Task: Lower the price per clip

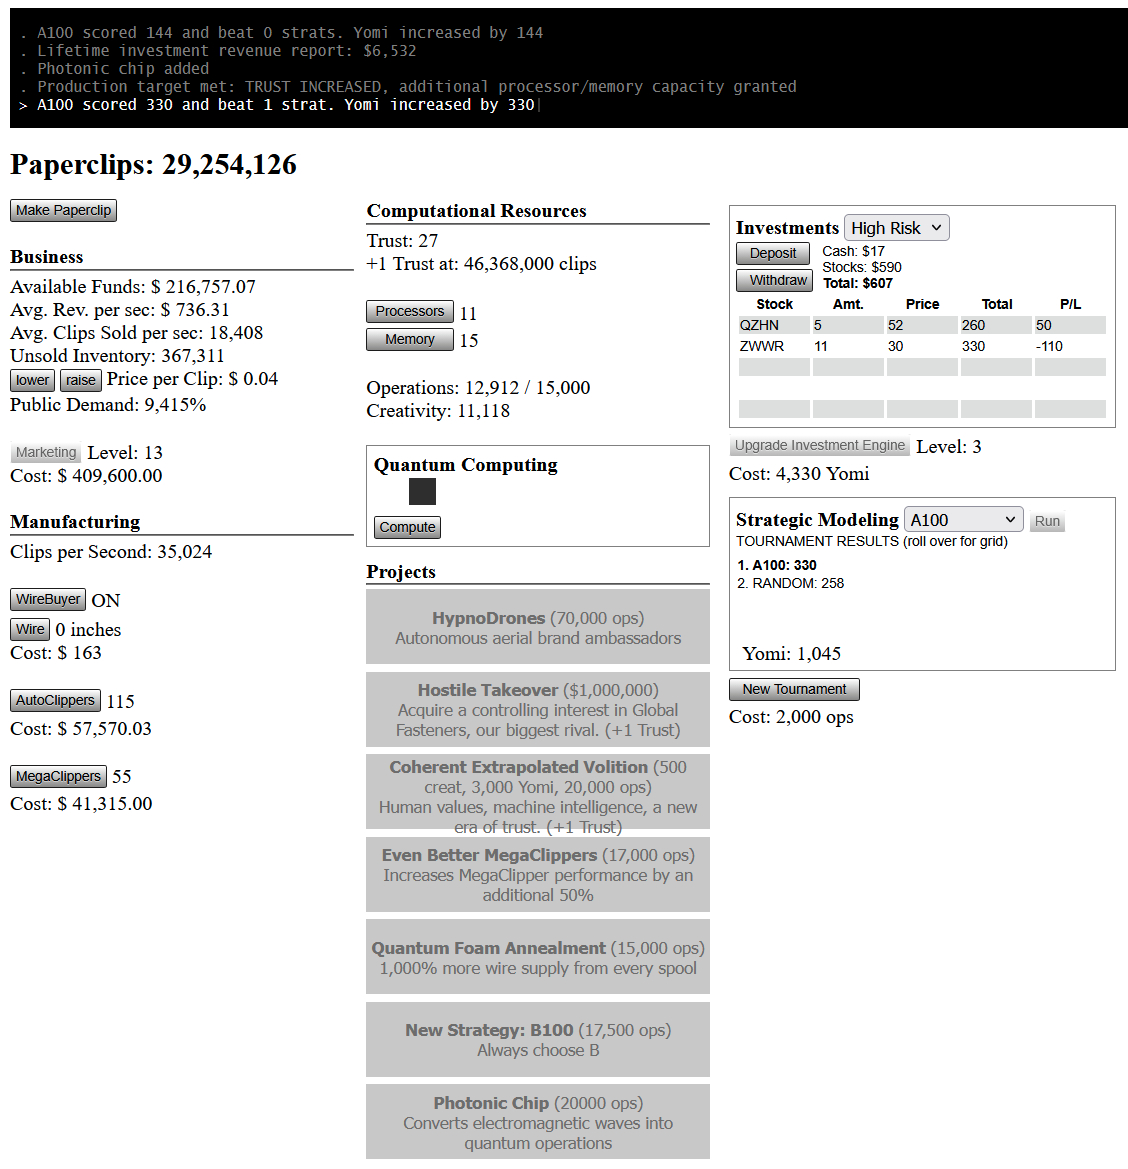Action: pos(32,380)
